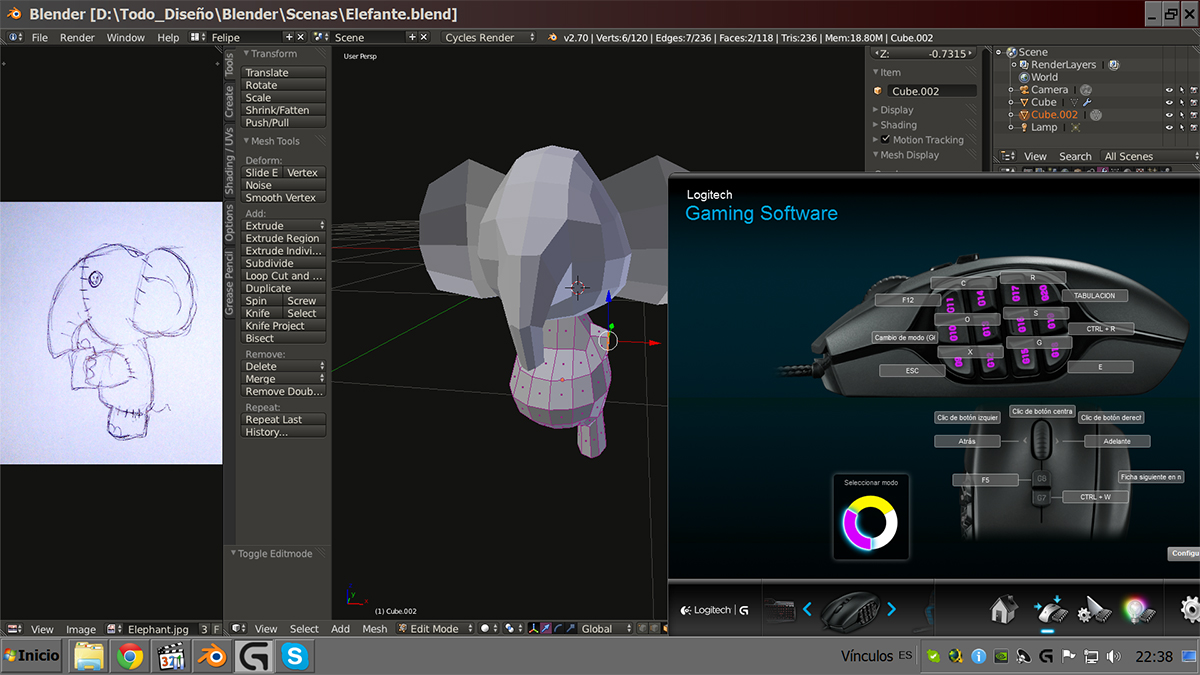
Task: Click the World icon in outliner
Action: click(x=1023, y=77)
